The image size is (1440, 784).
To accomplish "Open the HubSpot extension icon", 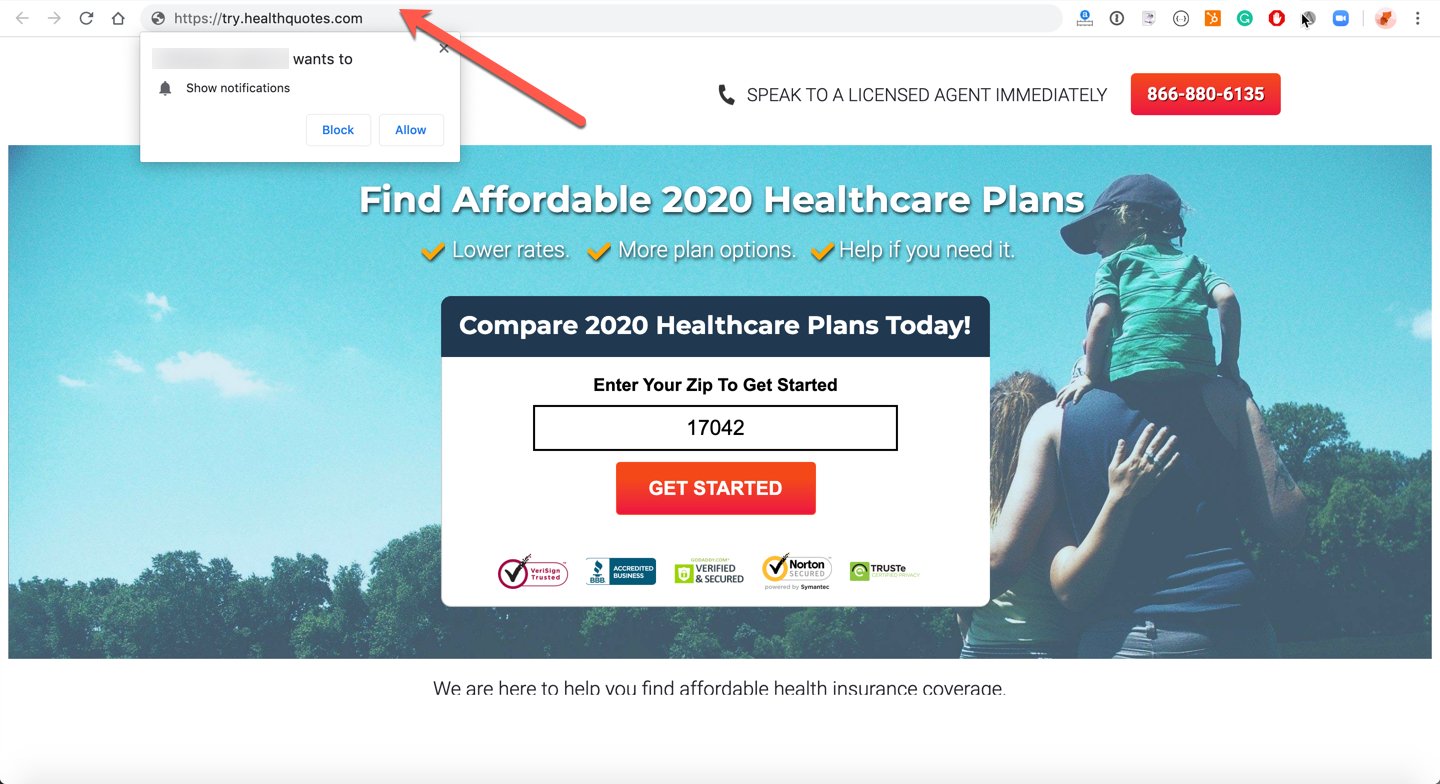I will 1212,18.
